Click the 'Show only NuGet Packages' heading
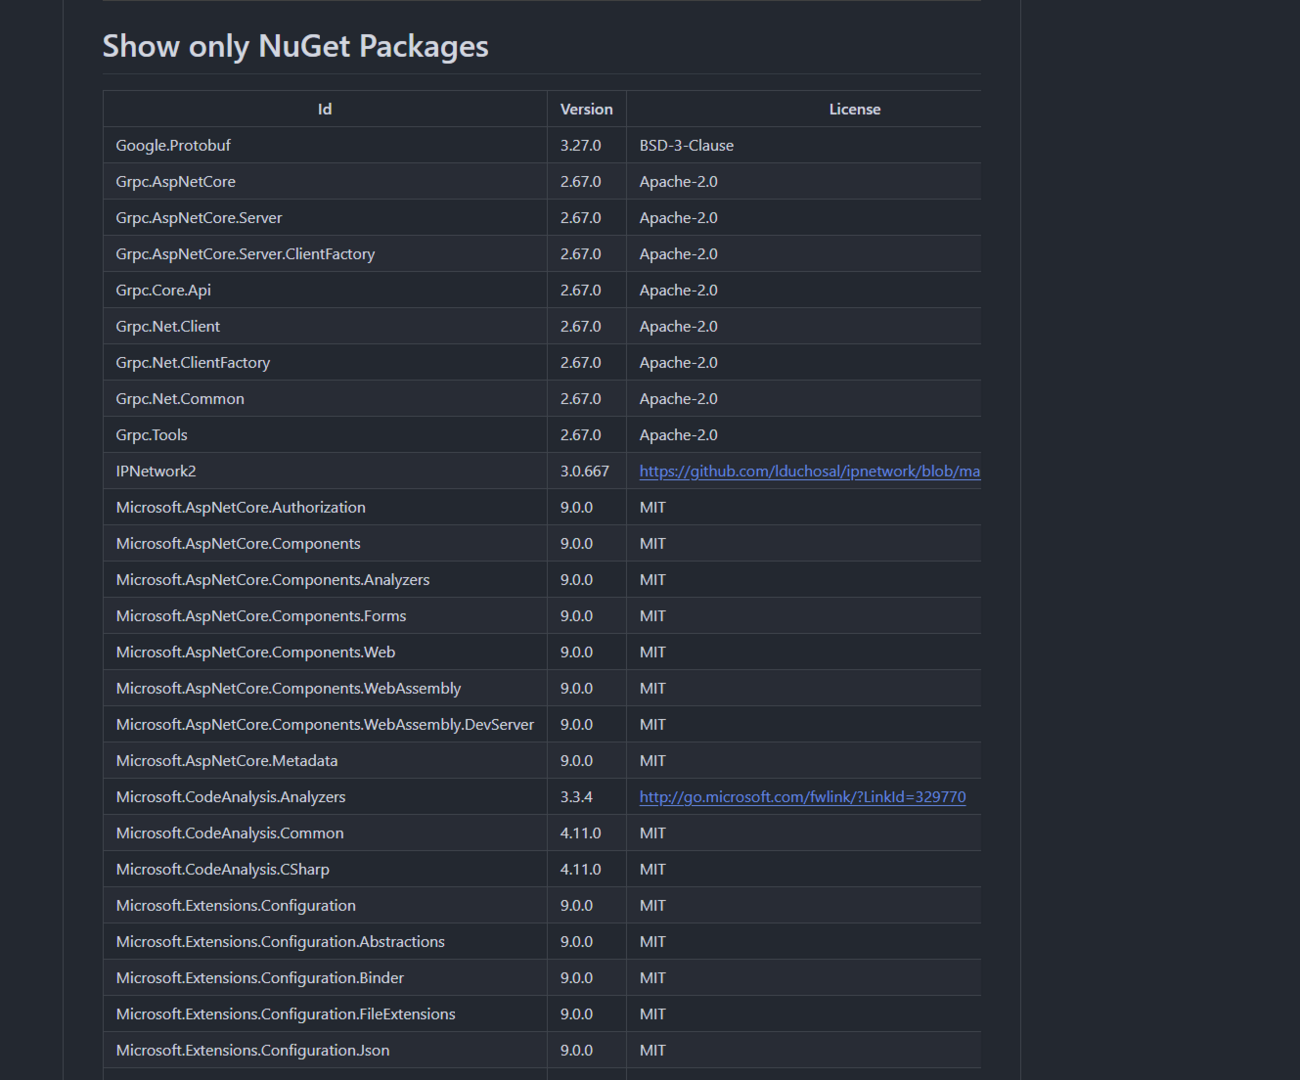This screenshot has height=1080, width=1300. [x=295, y=46]
